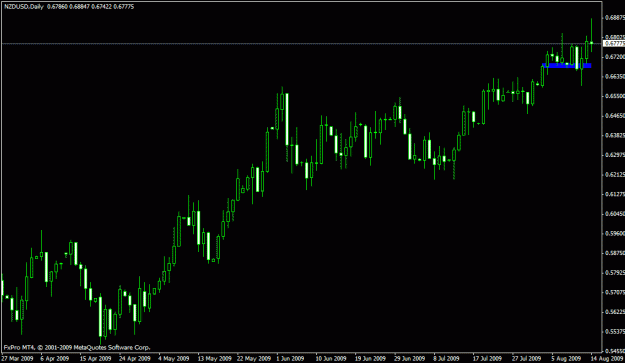This screenshot has height=363, width=625.
Task: Click the '5 Aug 2009' date label
Action: pos(566,358)
